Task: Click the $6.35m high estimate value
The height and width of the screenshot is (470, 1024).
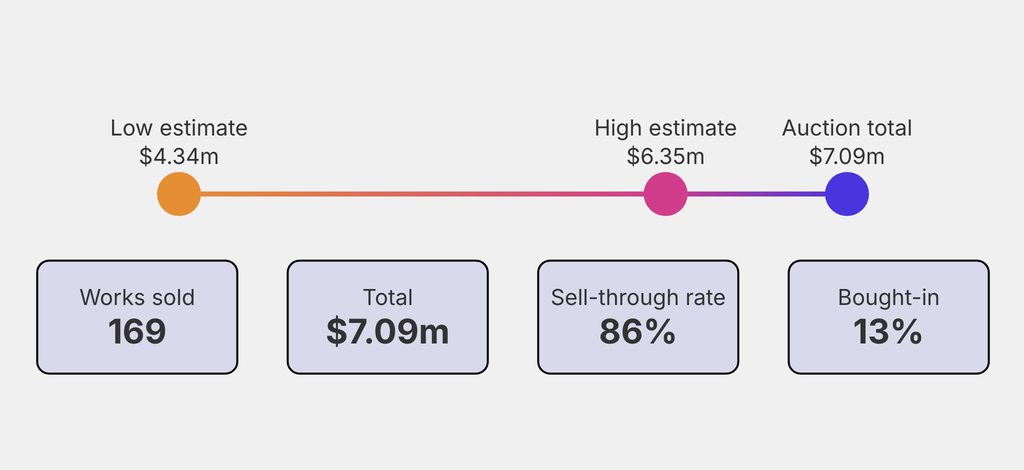Action: (x=665, y=156)
